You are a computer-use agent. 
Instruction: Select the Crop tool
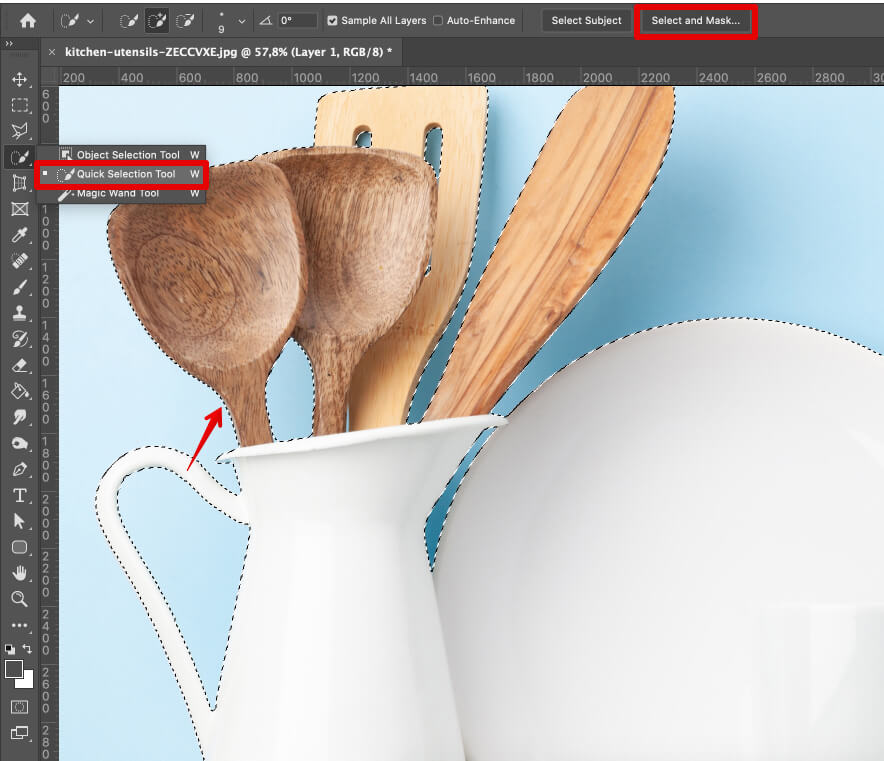click(x=21, y=183)
